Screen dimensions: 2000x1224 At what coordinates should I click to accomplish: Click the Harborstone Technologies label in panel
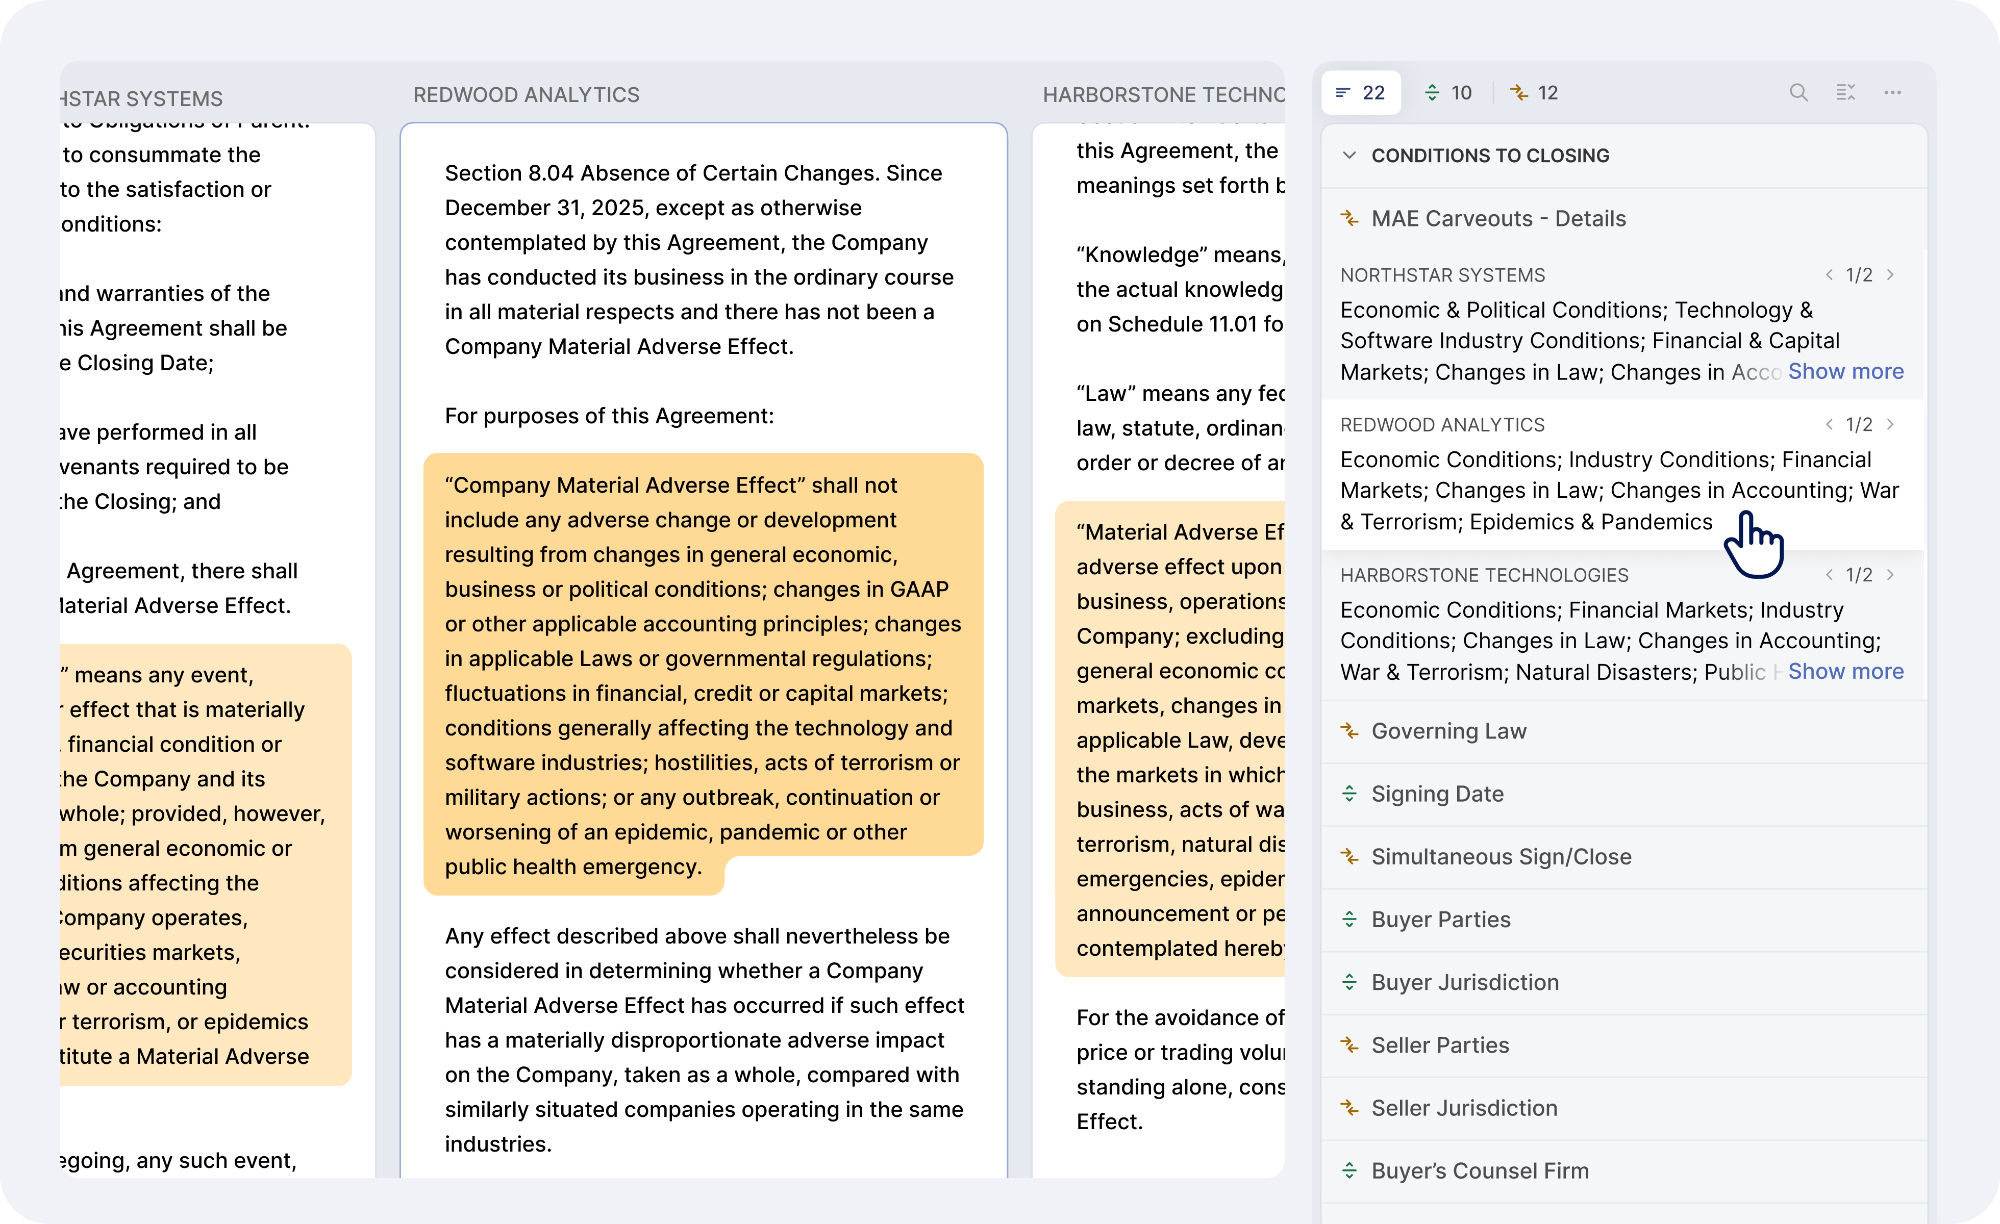(1484, 575)
